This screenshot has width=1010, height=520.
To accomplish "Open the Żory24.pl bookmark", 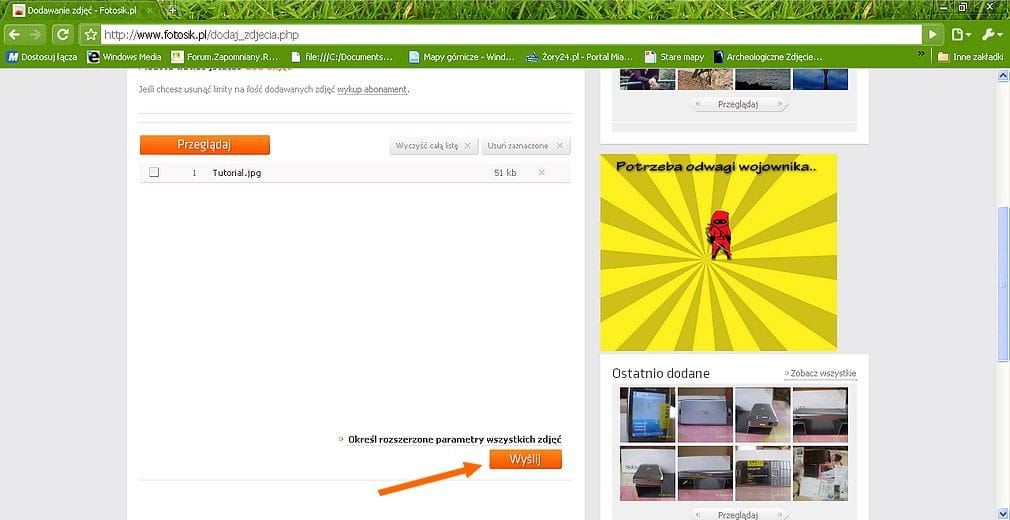I will coord(580,57).
